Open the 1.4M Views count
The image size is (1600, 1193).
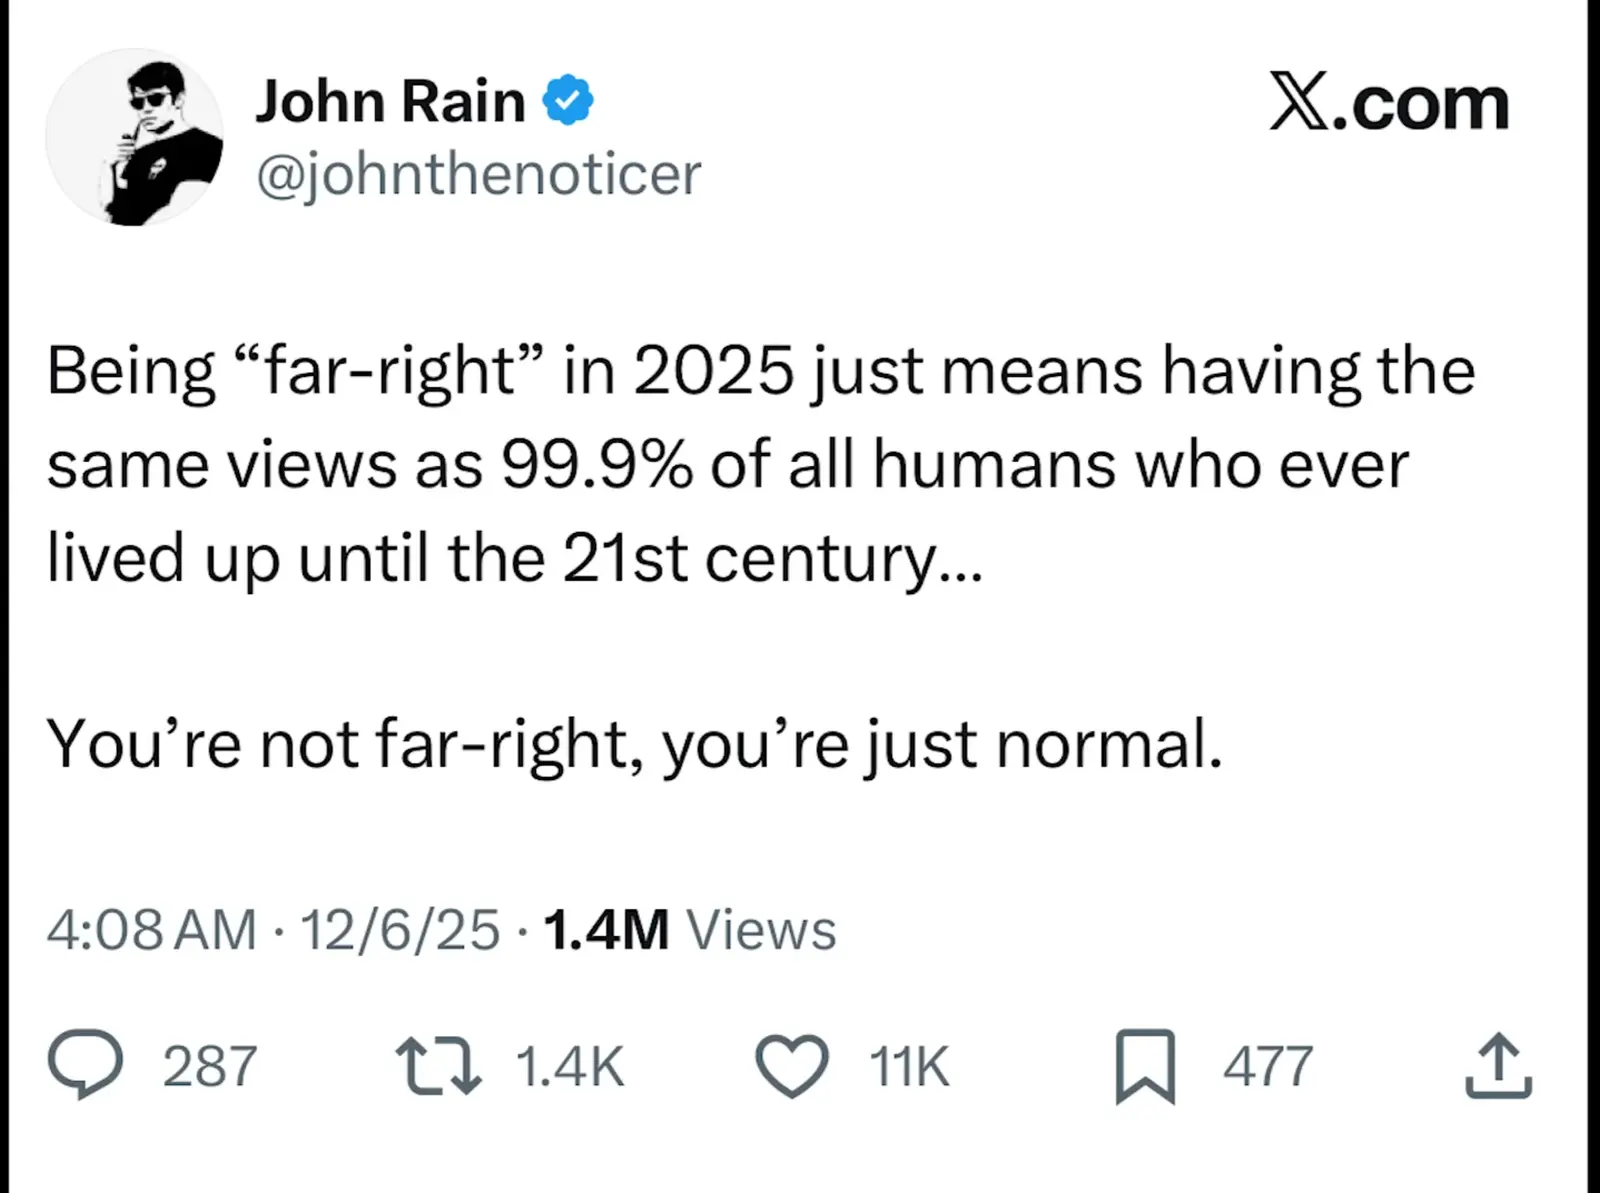tap(689, 929)
